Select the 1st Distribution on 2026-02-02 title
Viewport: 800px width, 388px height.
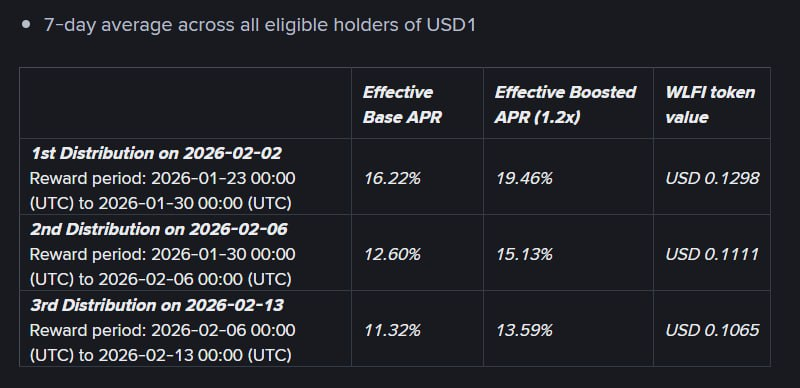tap(156, 153)
